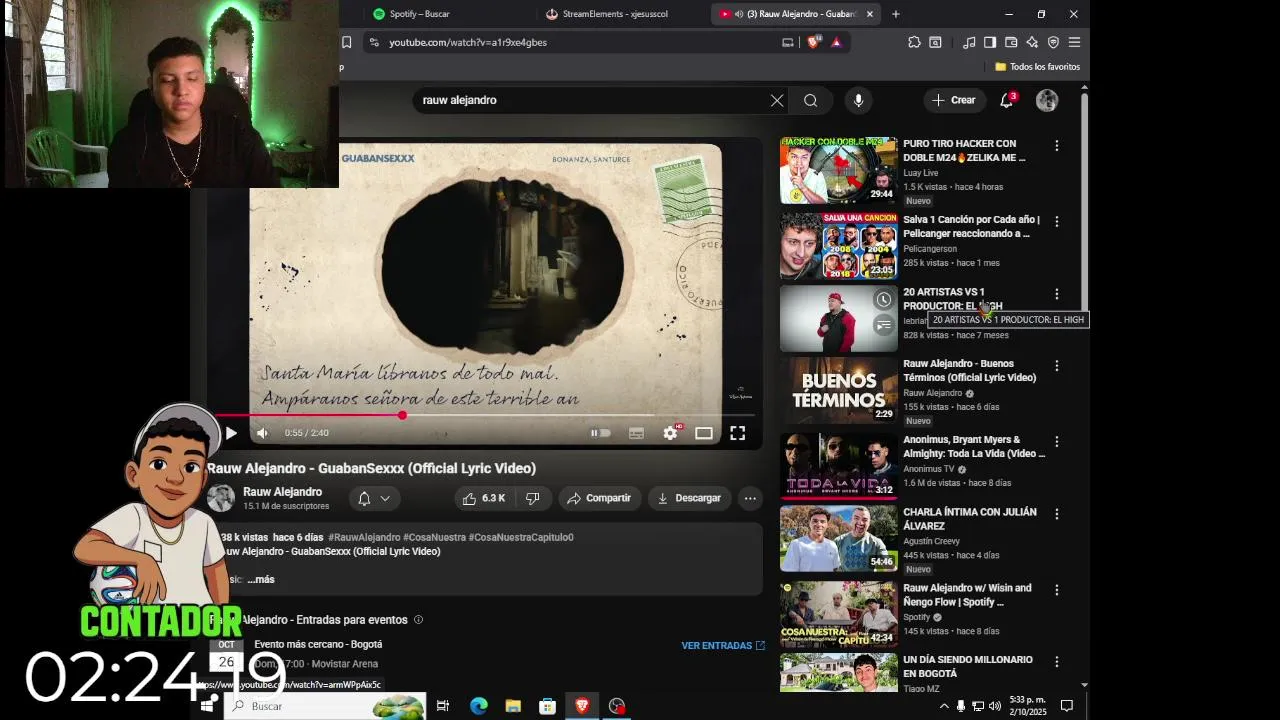Click the Windows taskbar Buscar search box
Viewport: 1280px width, 720px height.
point(325,706)
